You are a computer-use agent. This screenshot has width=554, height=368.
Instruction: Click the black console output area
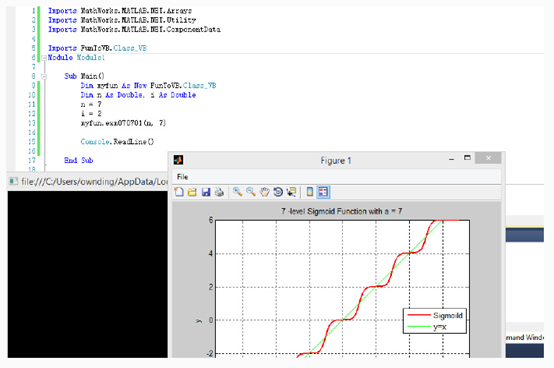coord(88,274)
